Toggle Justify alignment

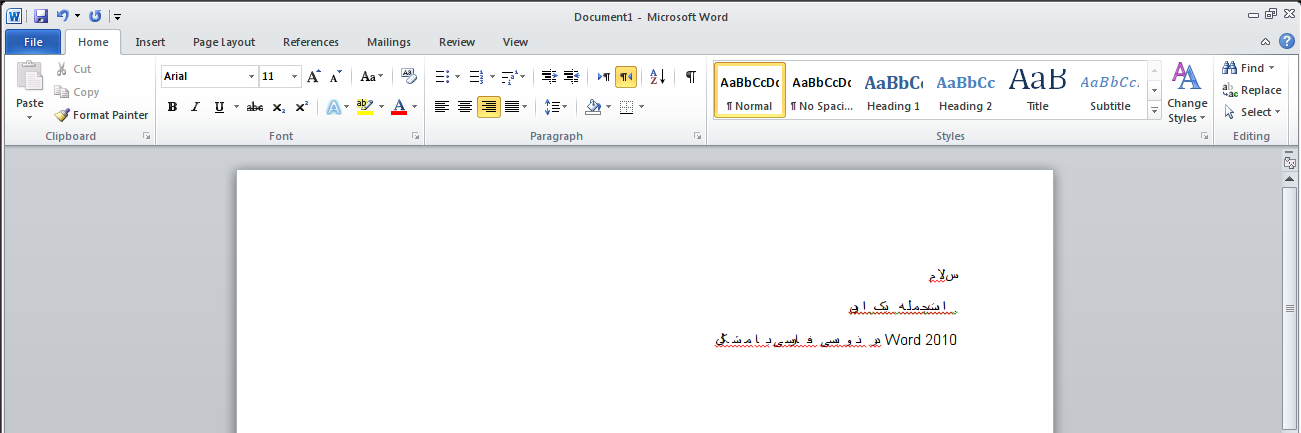point(512,107)
